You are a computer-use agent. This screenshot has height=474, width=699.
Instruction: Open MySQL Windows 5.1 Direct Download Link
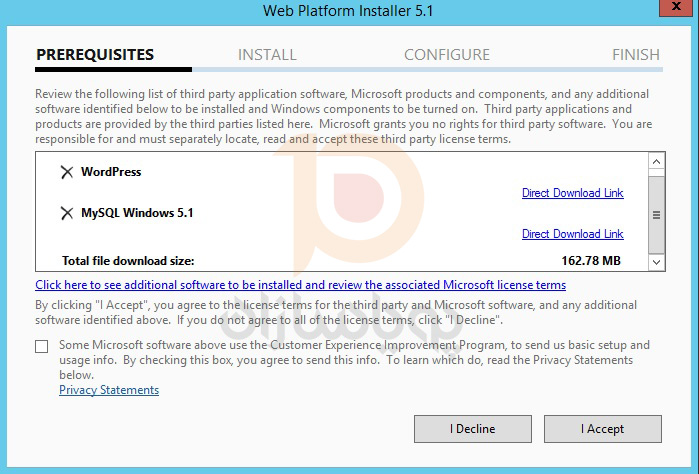(572, 234)
